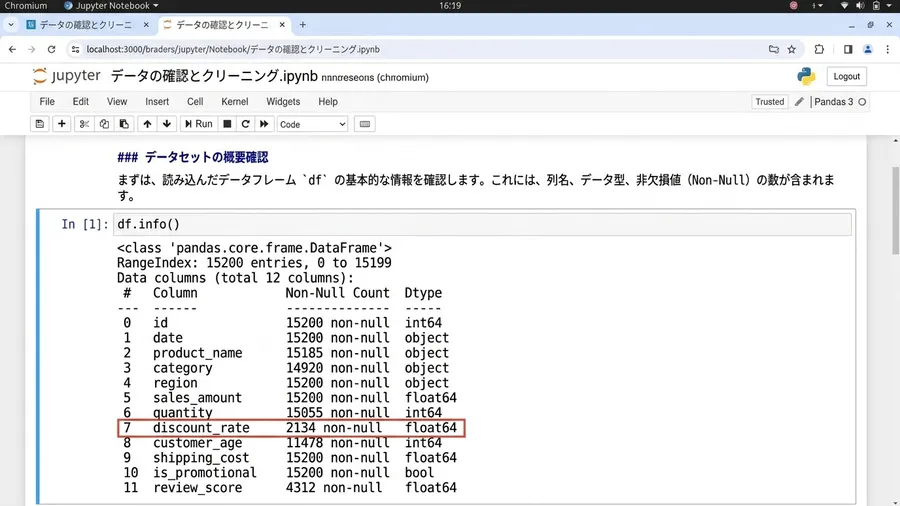Open the cell type Code dropdown

[x=312, y=124]
